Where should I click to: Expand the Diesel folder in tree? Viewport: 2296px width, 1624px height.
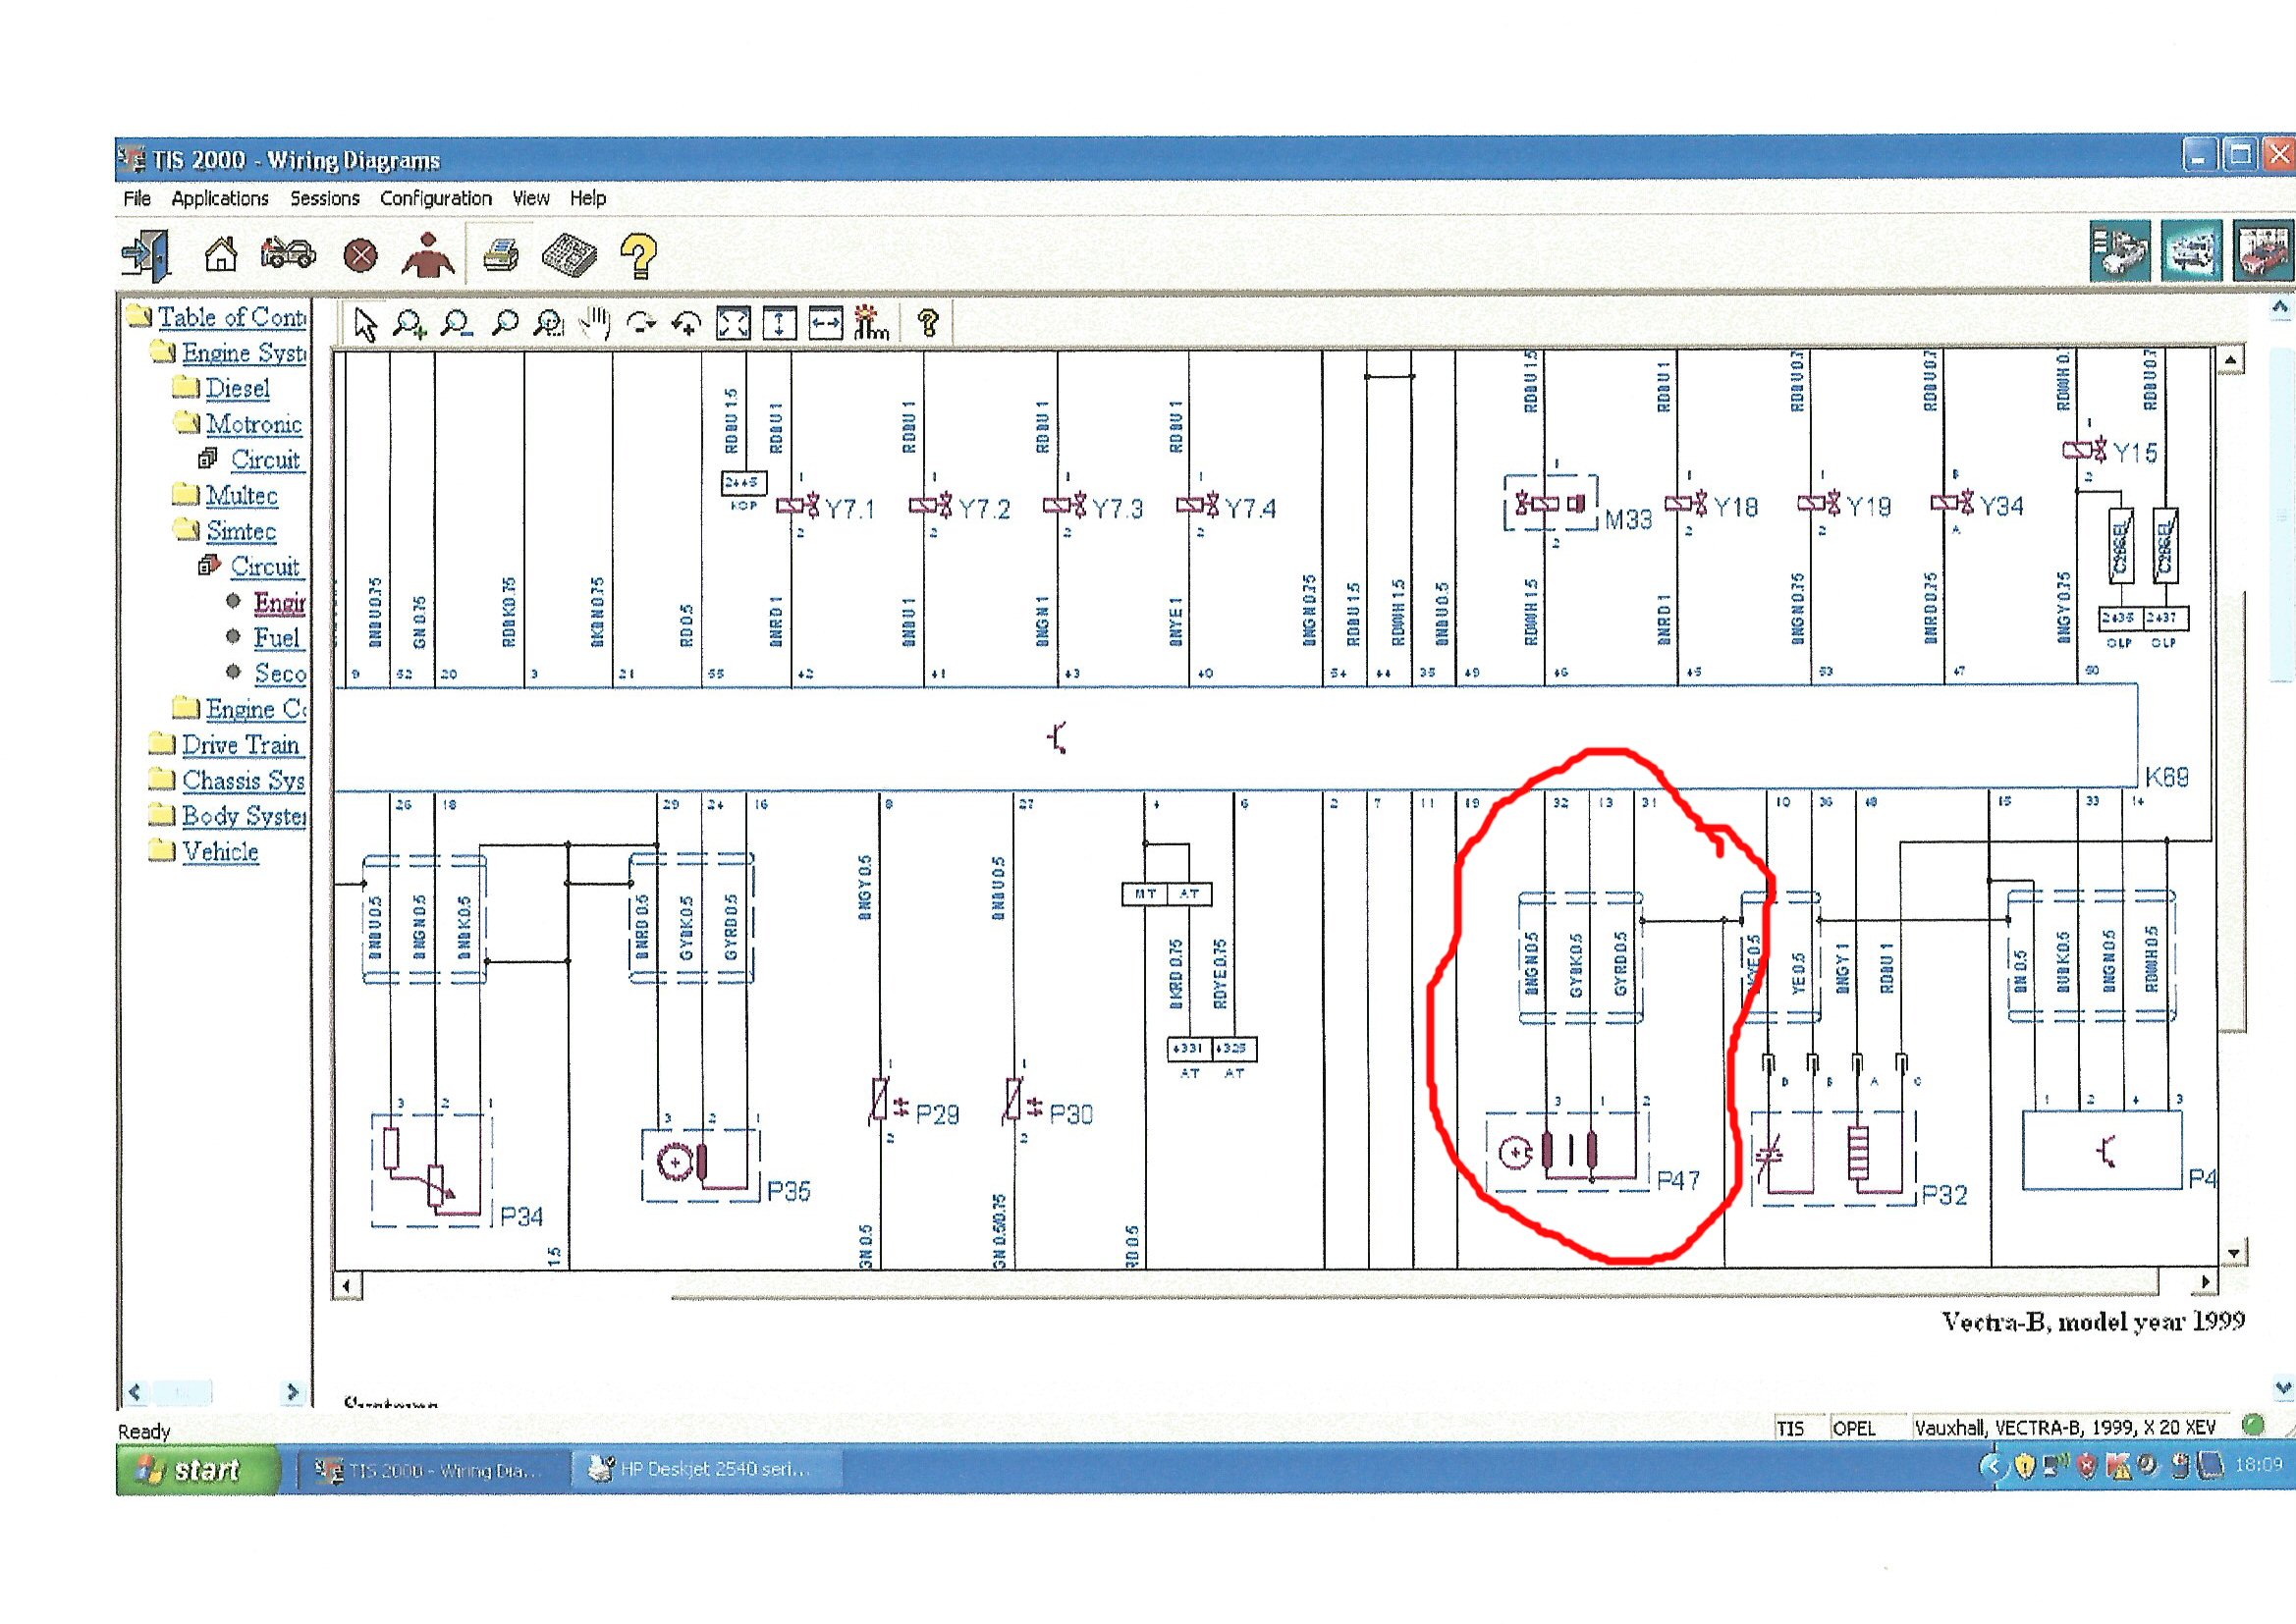(237, 388)
